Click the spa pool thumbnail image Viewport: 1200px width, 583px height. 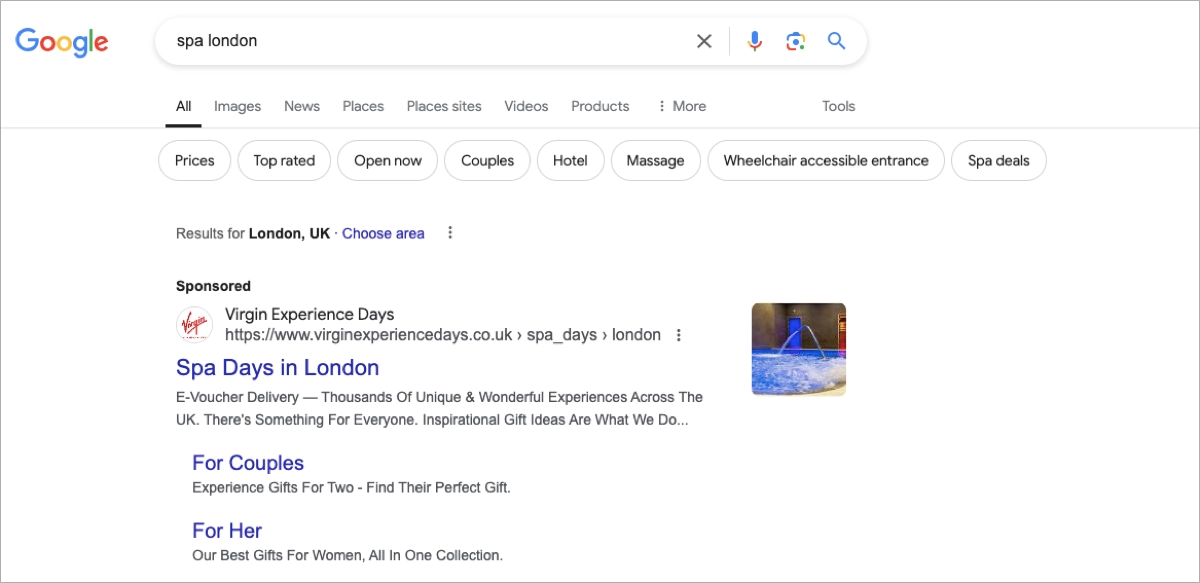pos(798,348)
